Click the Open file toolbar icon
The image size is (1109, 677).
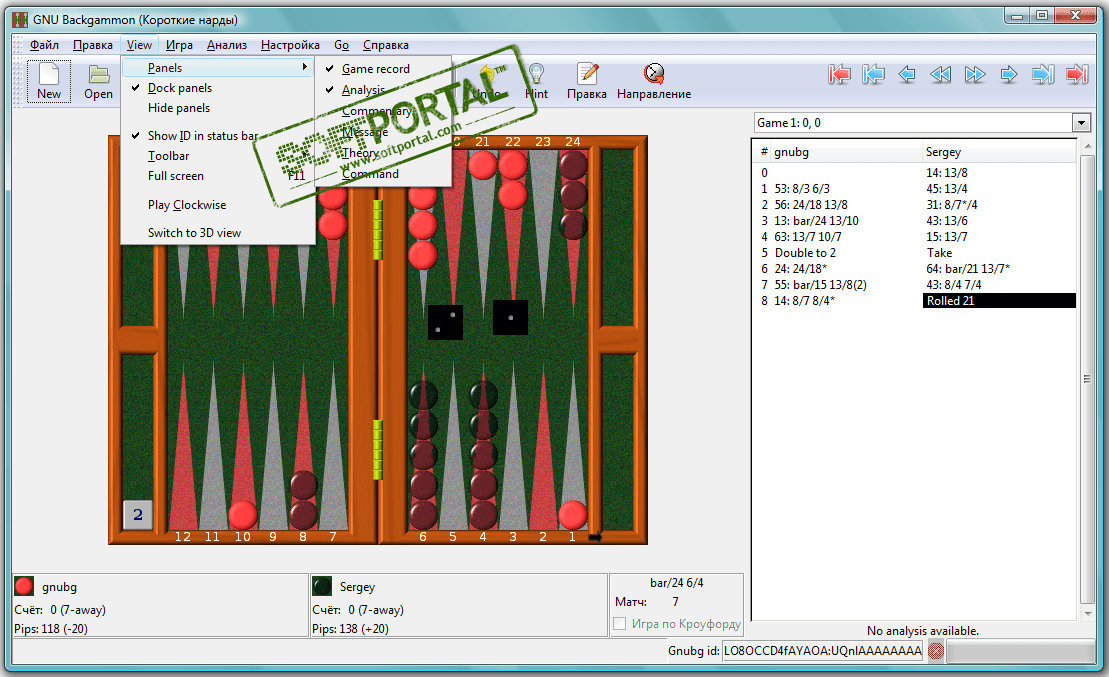click(x=98, y=81)
